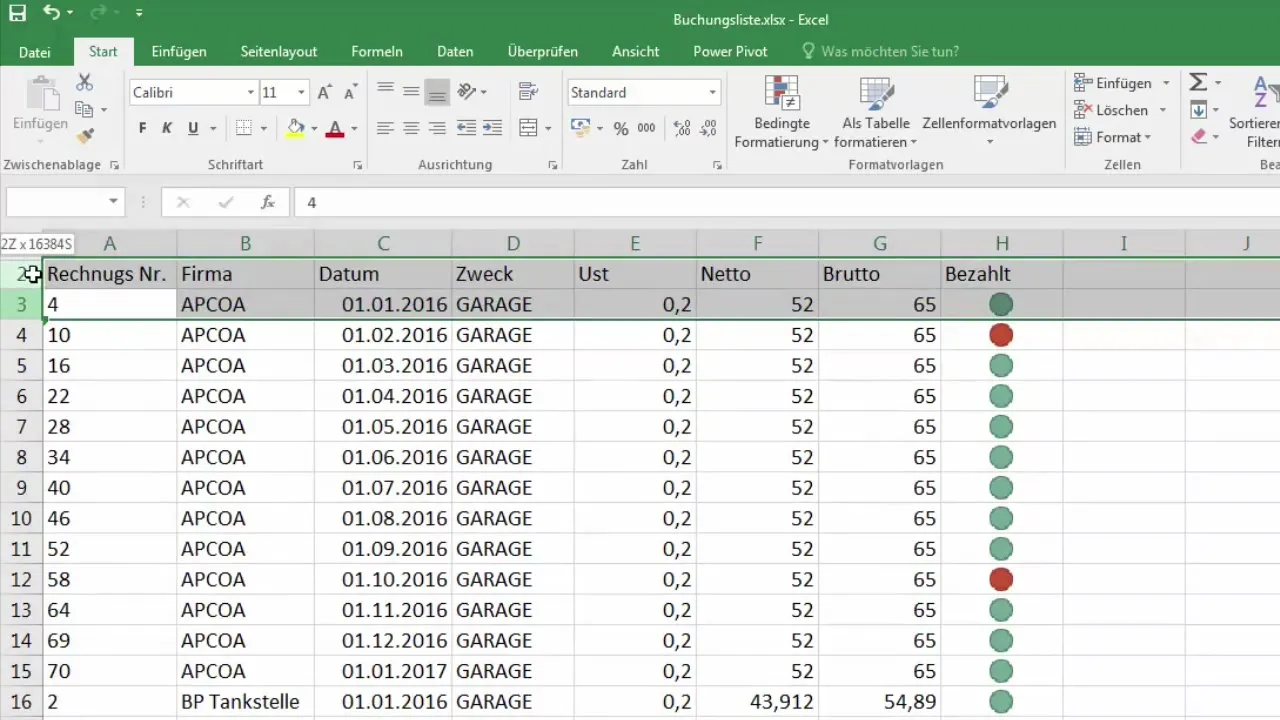The width and height of the screenshot is (1280, 720).
Task: Select row 12 header
Action: [x=21, y=579]
